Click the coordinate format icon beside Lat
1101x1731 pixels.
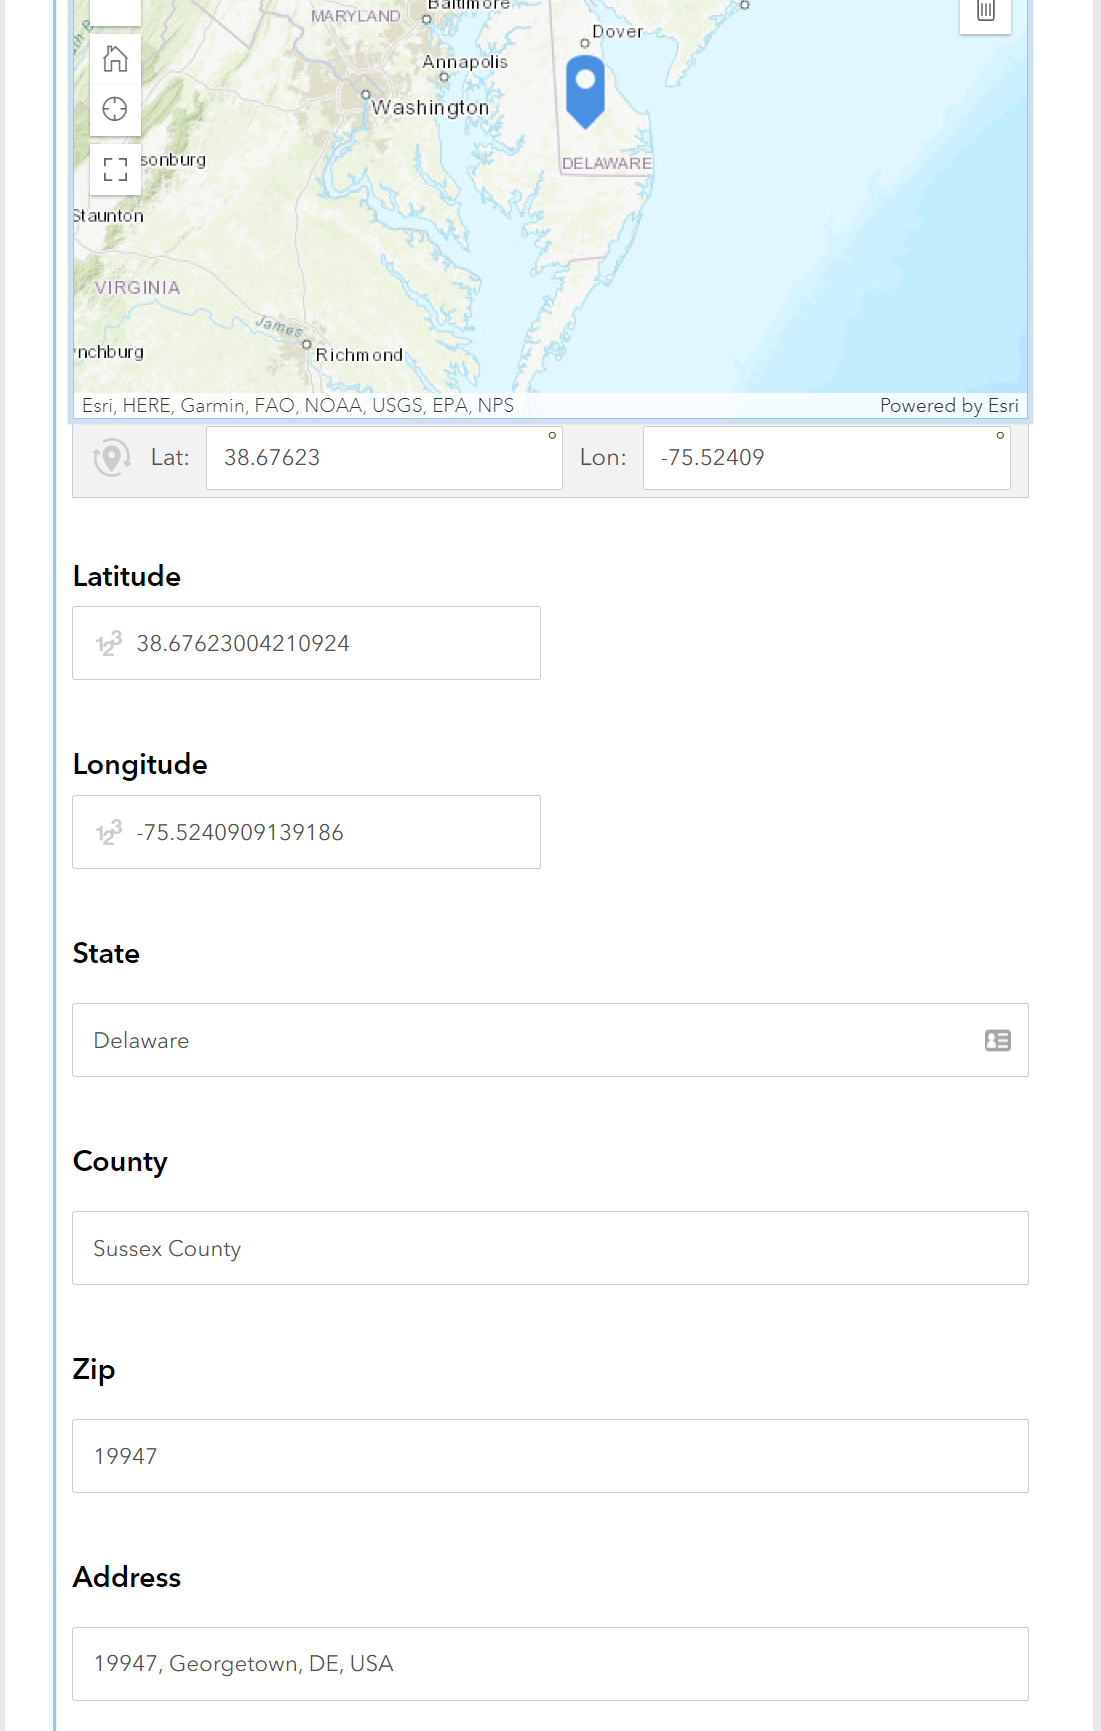click(112, 458)
